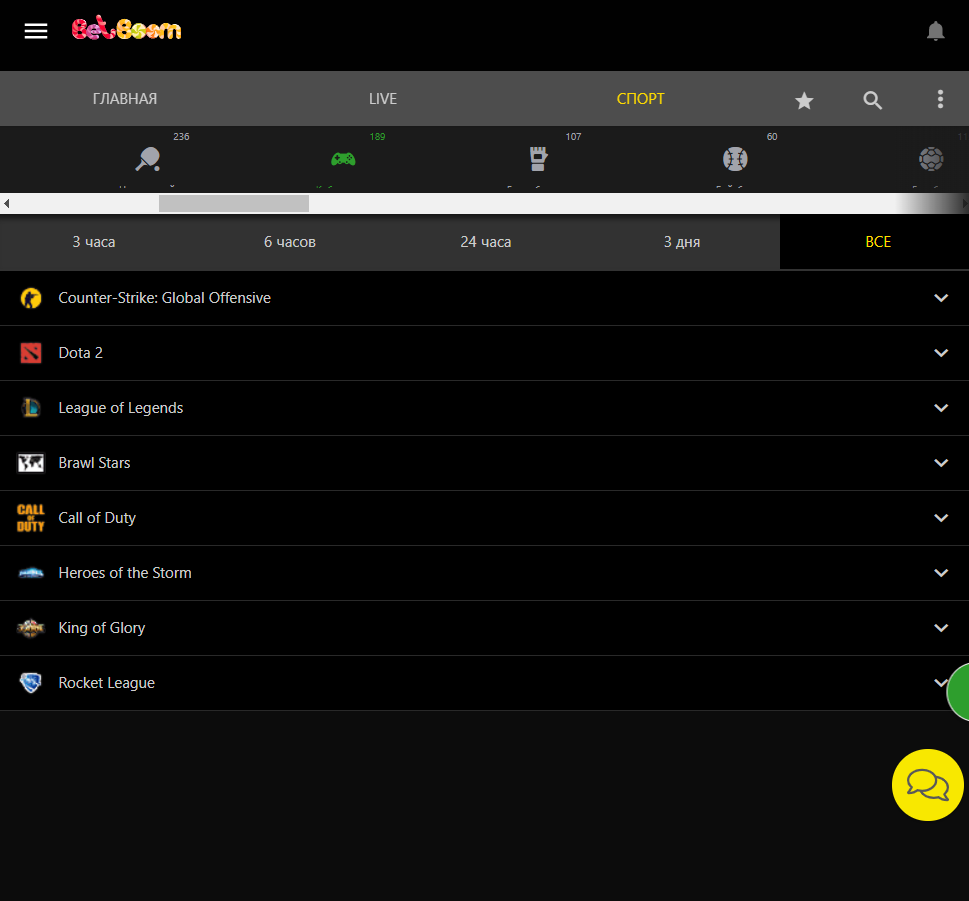This screenshot has height=901, width=969.
Task: Click the Counter-Strike game icon
Action: 31,298
